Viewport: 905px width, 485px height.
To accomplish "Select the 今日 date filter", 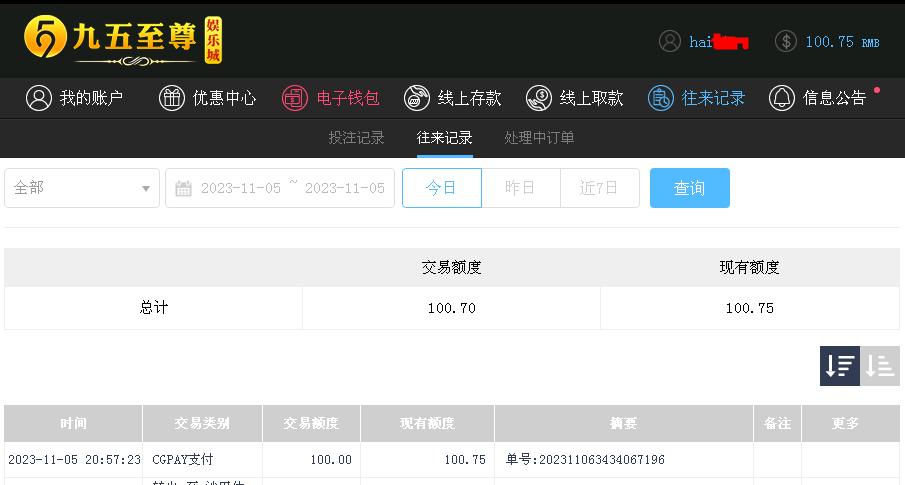I will (x=442, y=188).
